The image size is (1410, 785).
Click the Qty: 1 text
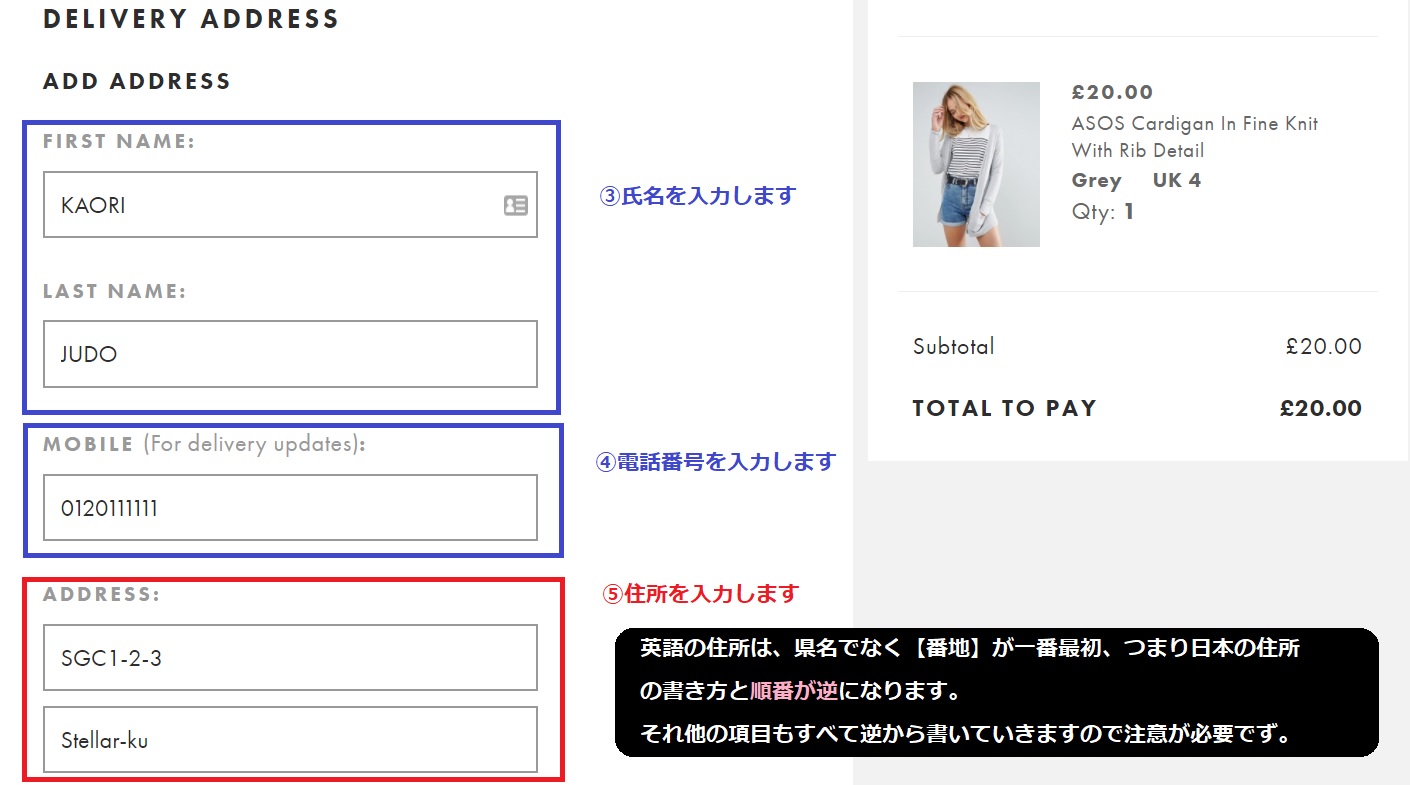1102,212
